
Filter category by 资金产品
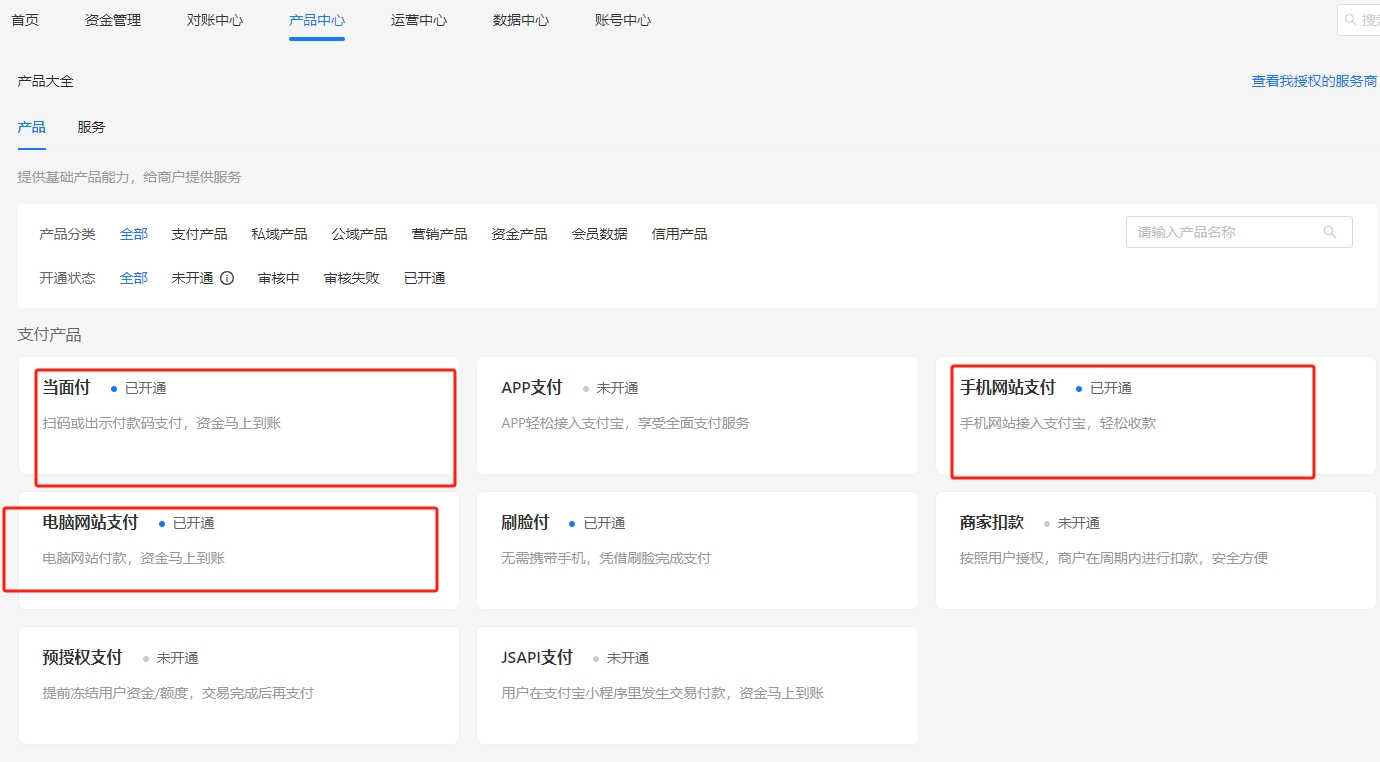tap(520, 234)
